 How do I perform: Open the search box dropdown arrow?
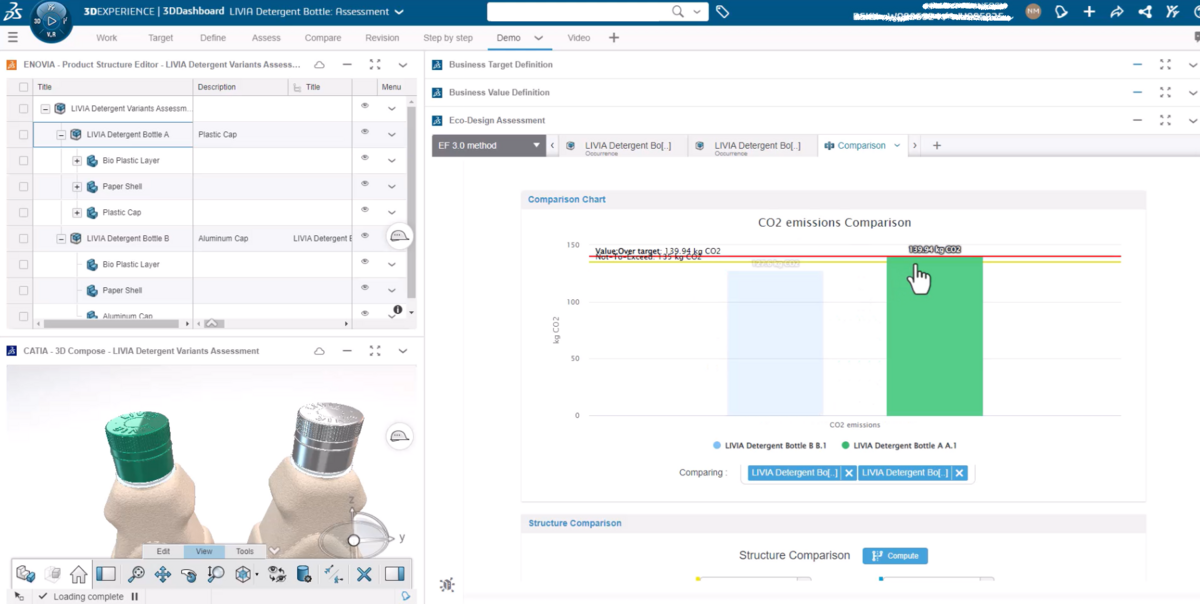point(697,12)
